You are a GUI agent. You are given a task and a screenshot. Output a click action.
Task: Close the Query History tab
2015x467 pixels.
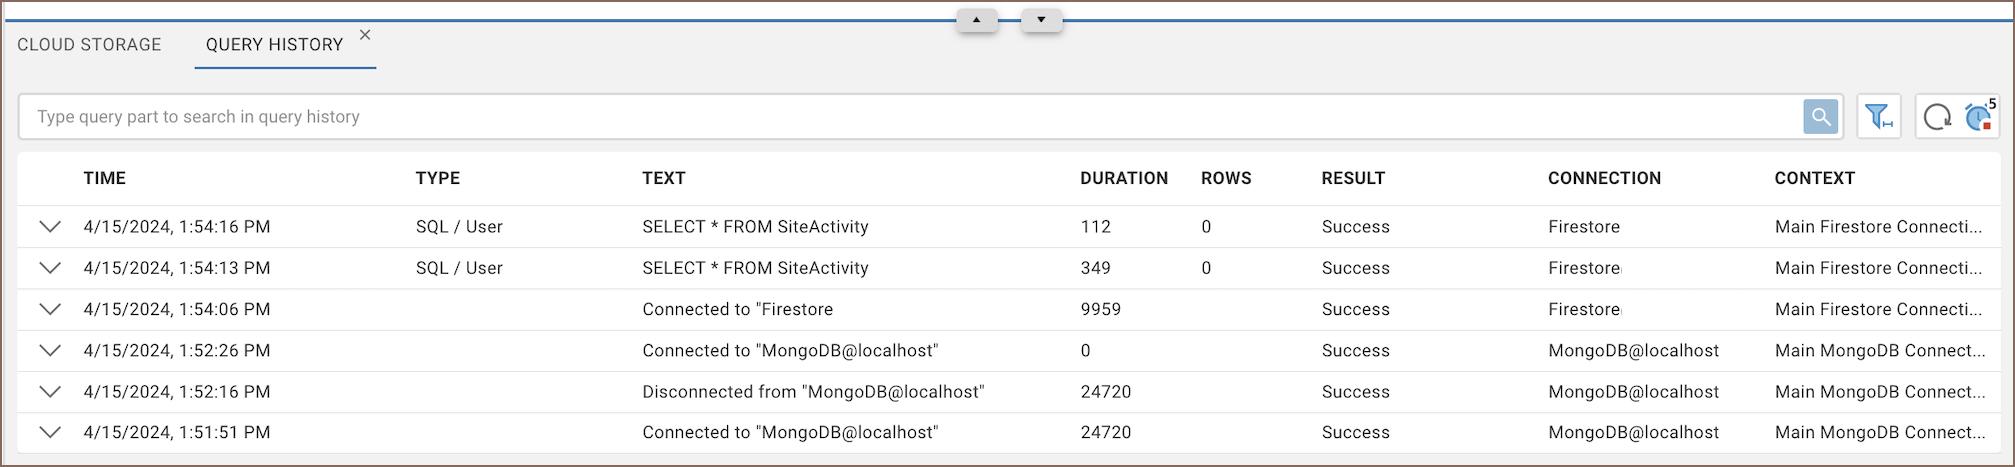coord(365,35)
